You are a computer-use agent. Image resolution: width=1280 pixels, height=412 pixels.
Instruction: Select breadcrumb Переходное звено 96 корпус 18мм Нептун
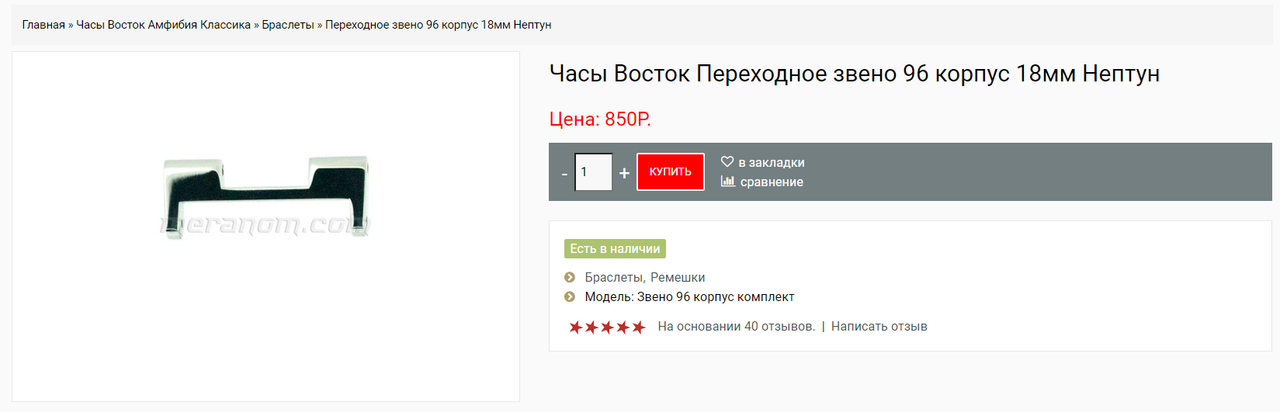[x=439, y=23]
